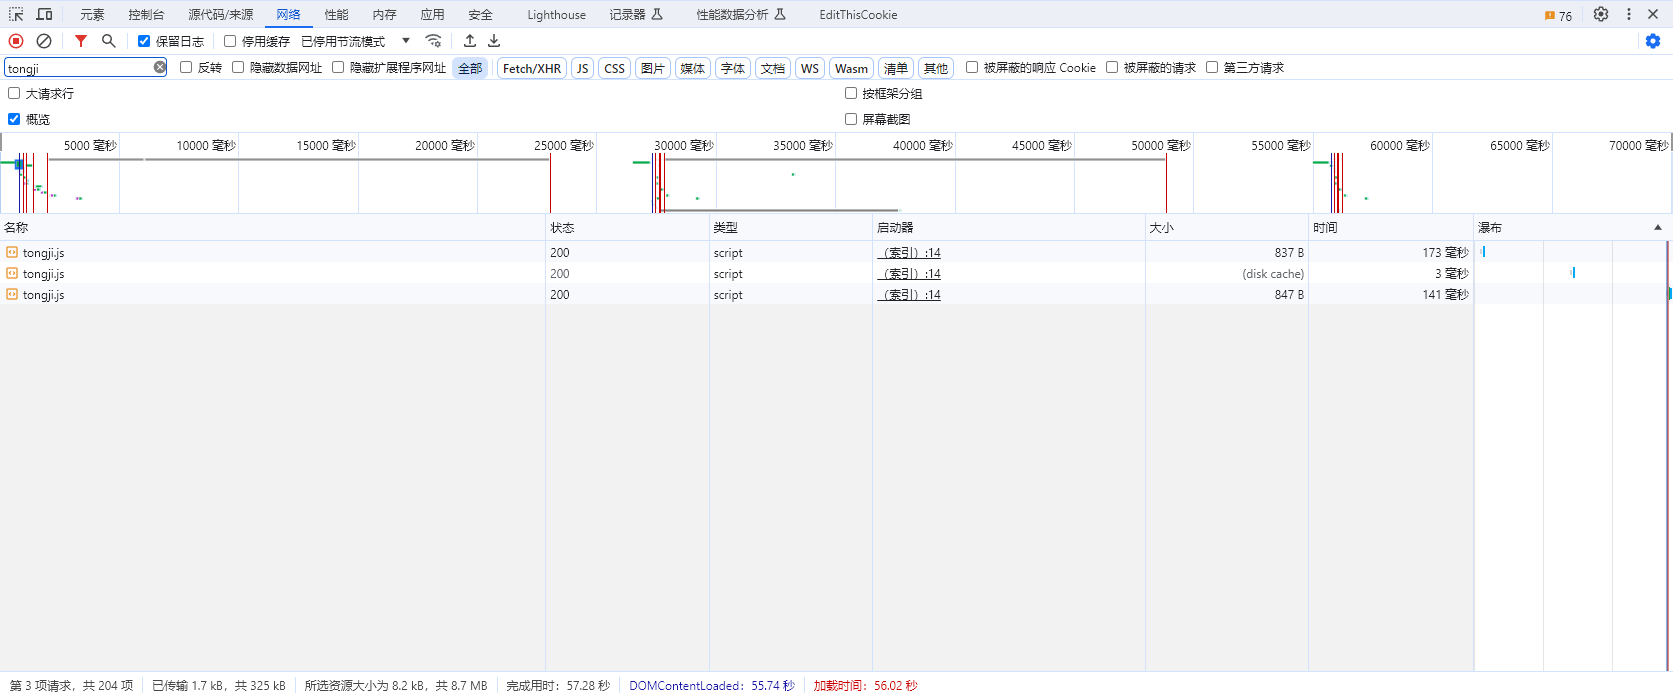Click the stop recording network log icon

(16, 41)
